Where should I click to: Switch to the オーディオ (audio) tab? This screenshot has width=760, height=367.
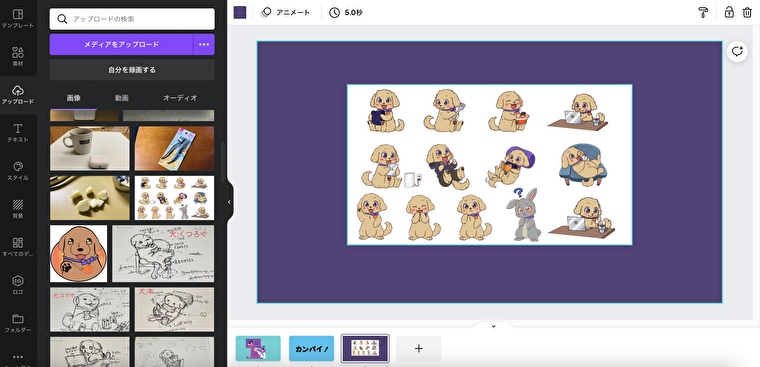(x=180, y=98)
